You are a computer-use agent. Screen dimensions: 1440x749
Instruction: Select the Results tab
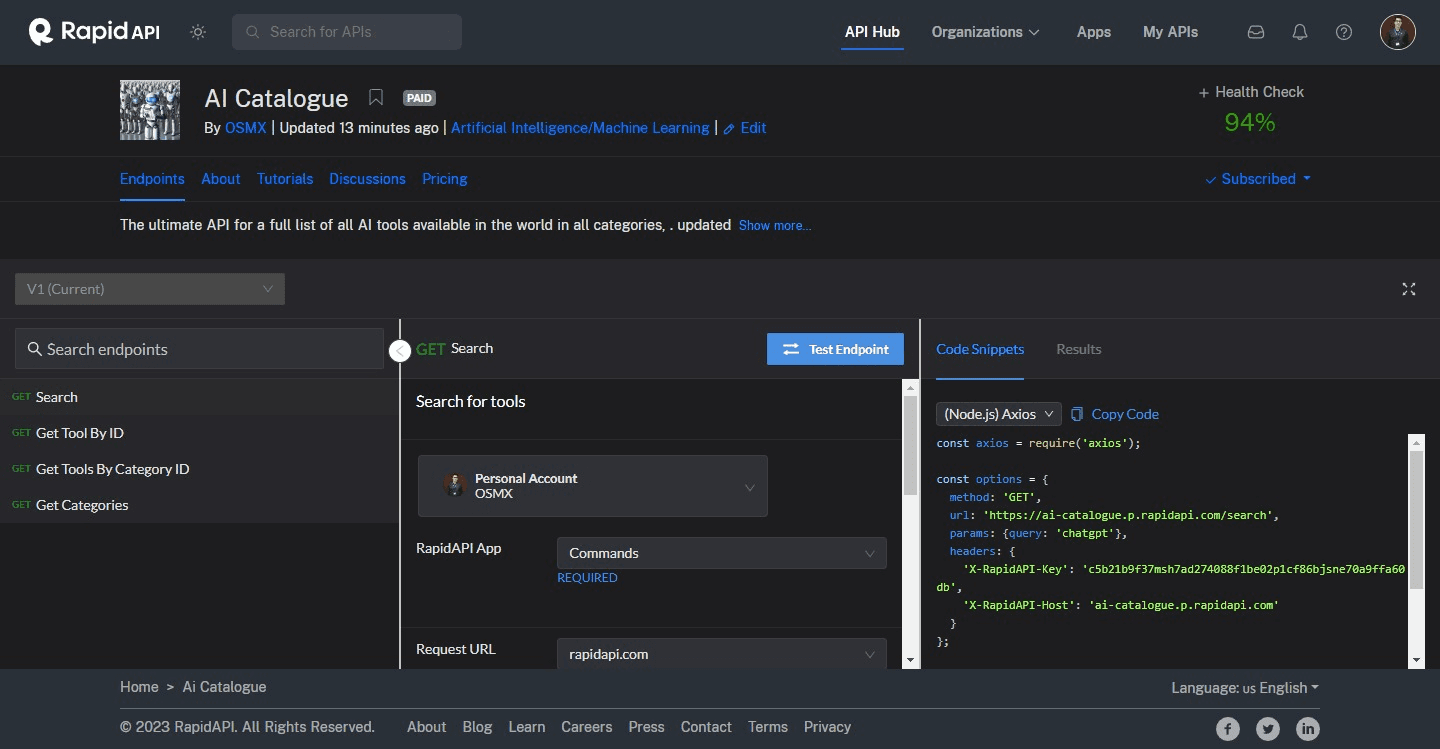coord(1078,349)
